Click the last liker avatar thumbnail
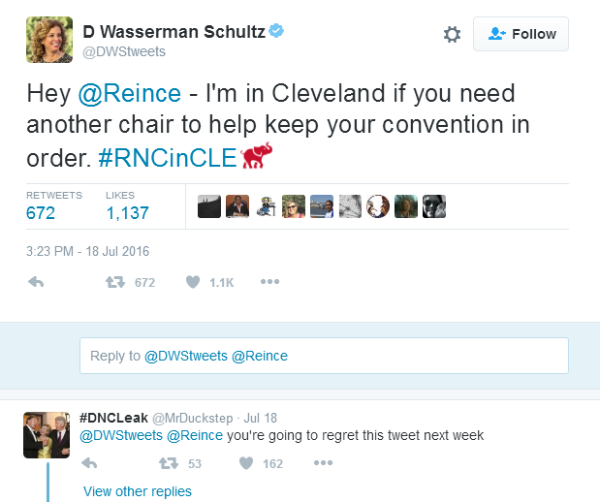Viewport: 600px width, 502px height. point(434,206)
